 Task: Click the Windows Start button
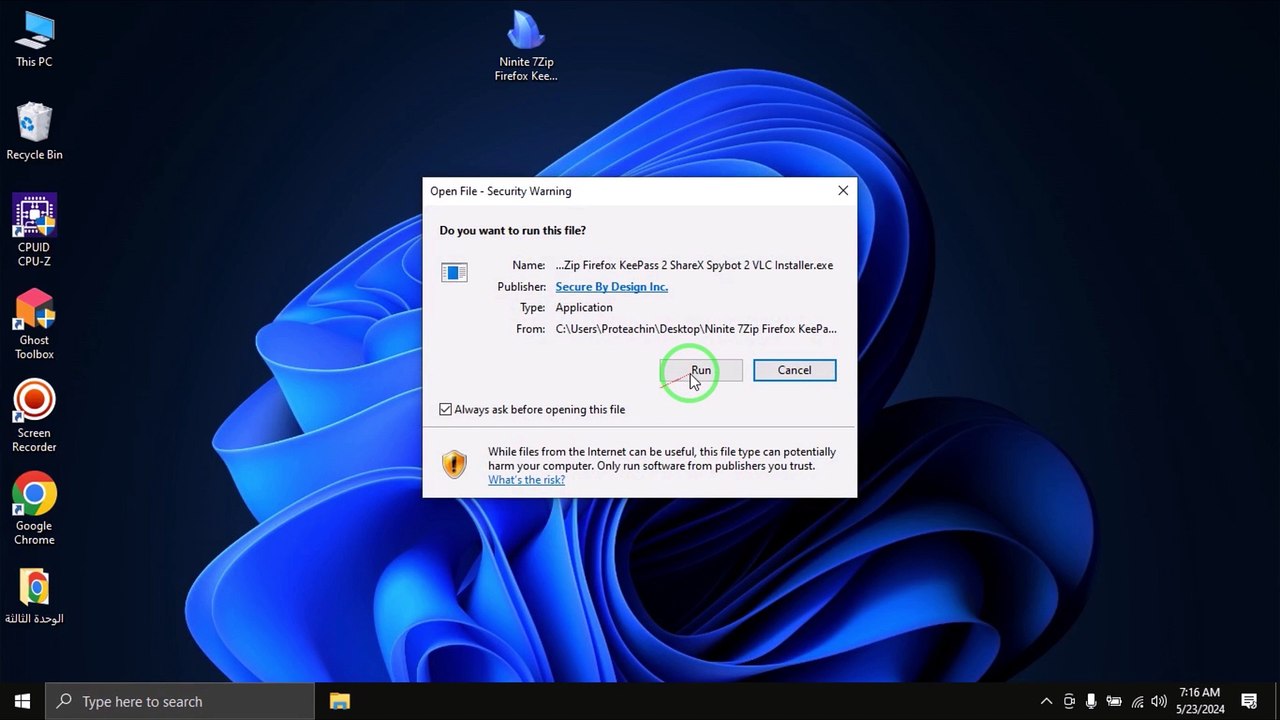(x=22, y=701)
